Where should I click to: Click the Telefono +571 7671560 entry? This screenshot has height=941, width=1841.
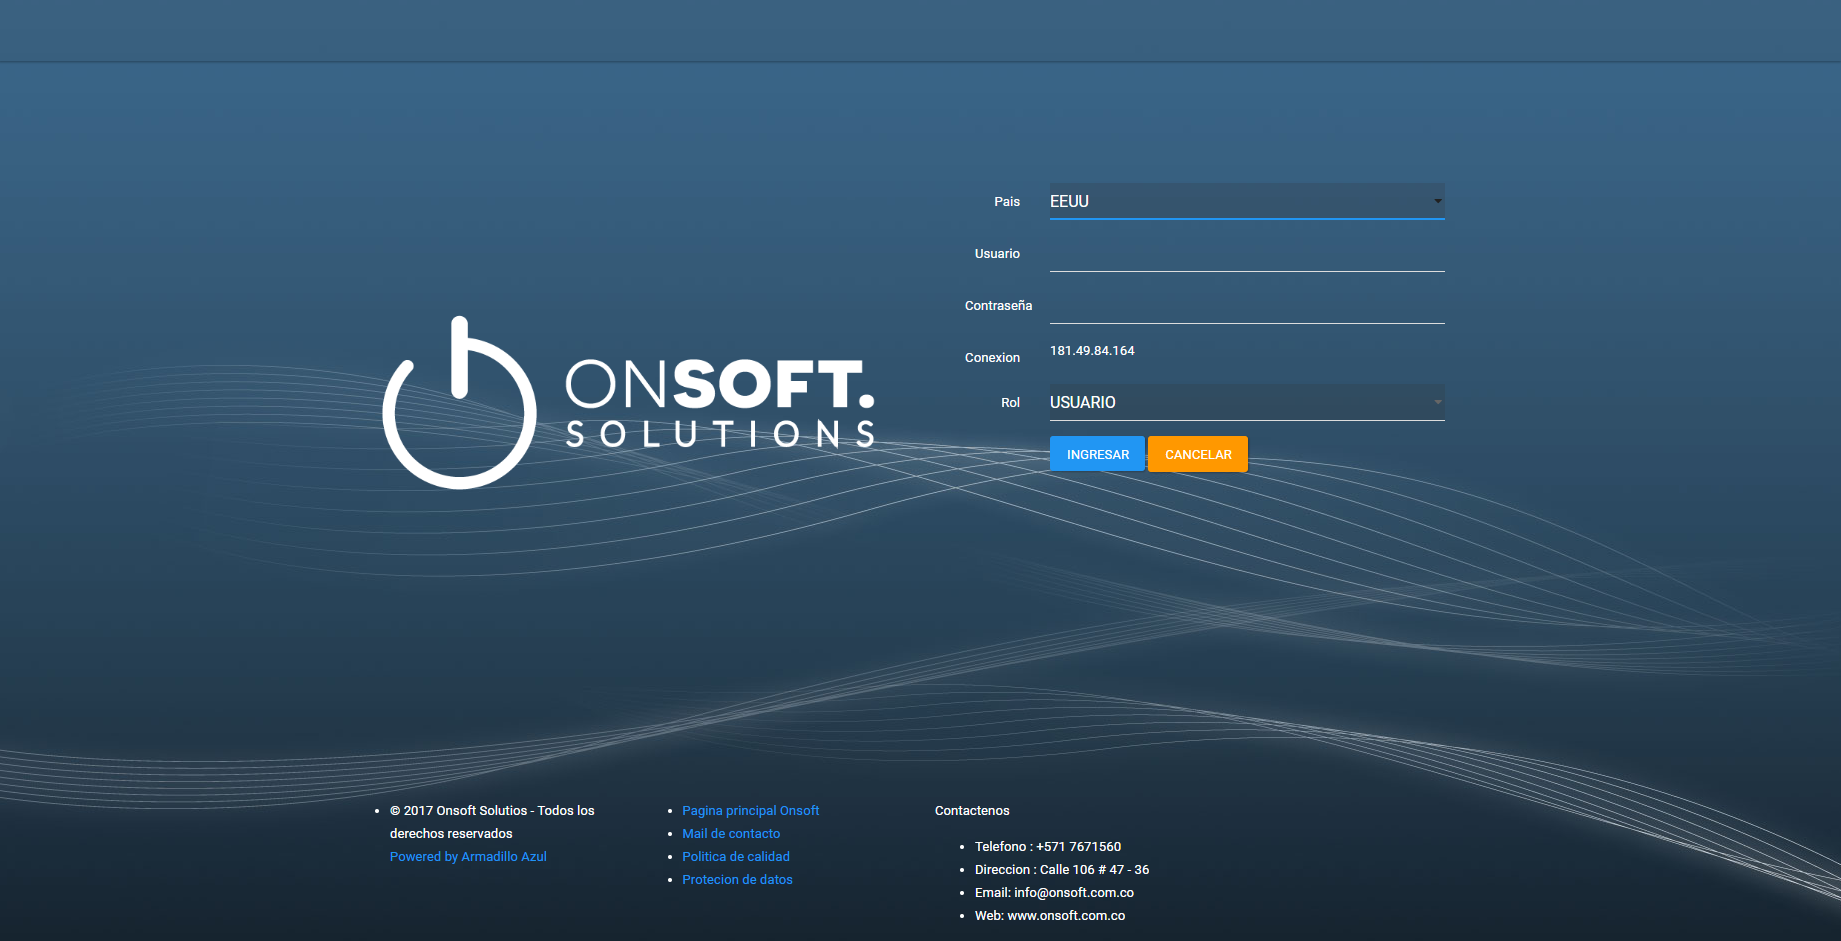[x=1048, y=847]
